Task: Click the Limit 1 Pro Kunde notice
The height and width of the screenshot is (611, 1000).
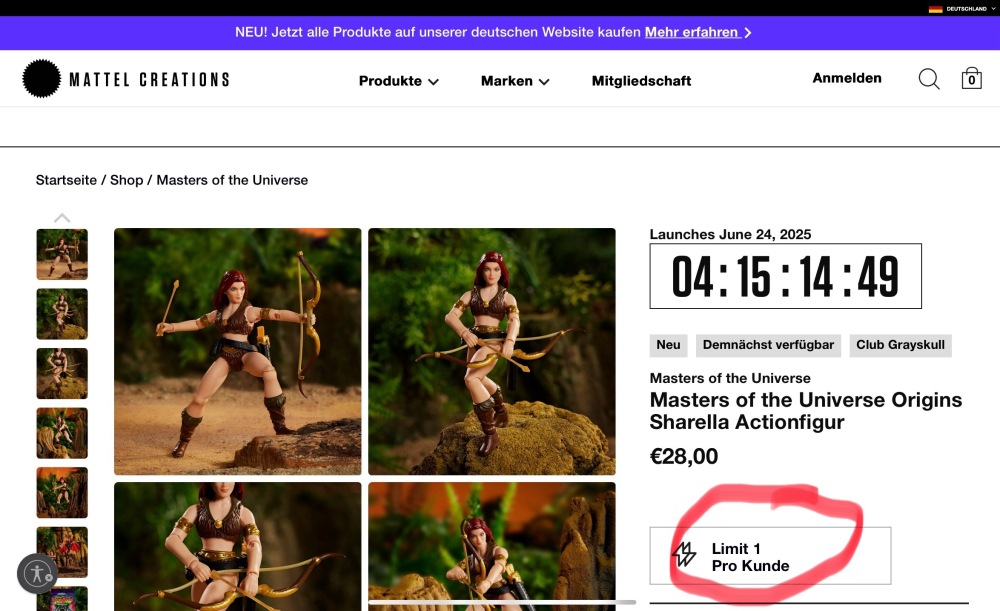Action: 770,556
